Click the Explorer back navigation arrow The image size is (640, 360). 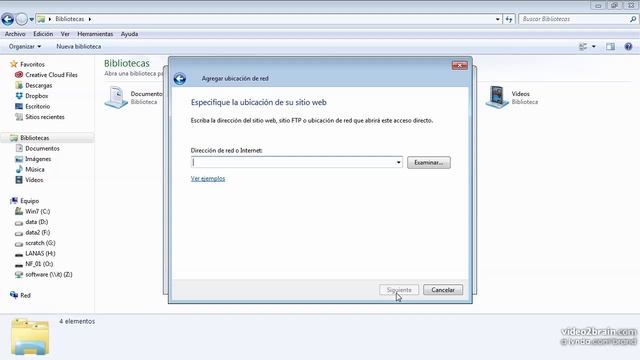pyautogui.click(x=8, y=19)
